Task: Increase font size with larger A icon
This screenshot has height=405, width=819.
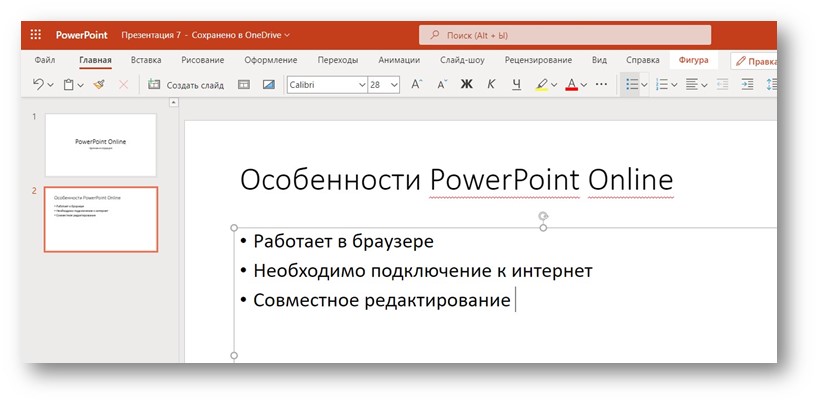Action: (x=416, y=84)
